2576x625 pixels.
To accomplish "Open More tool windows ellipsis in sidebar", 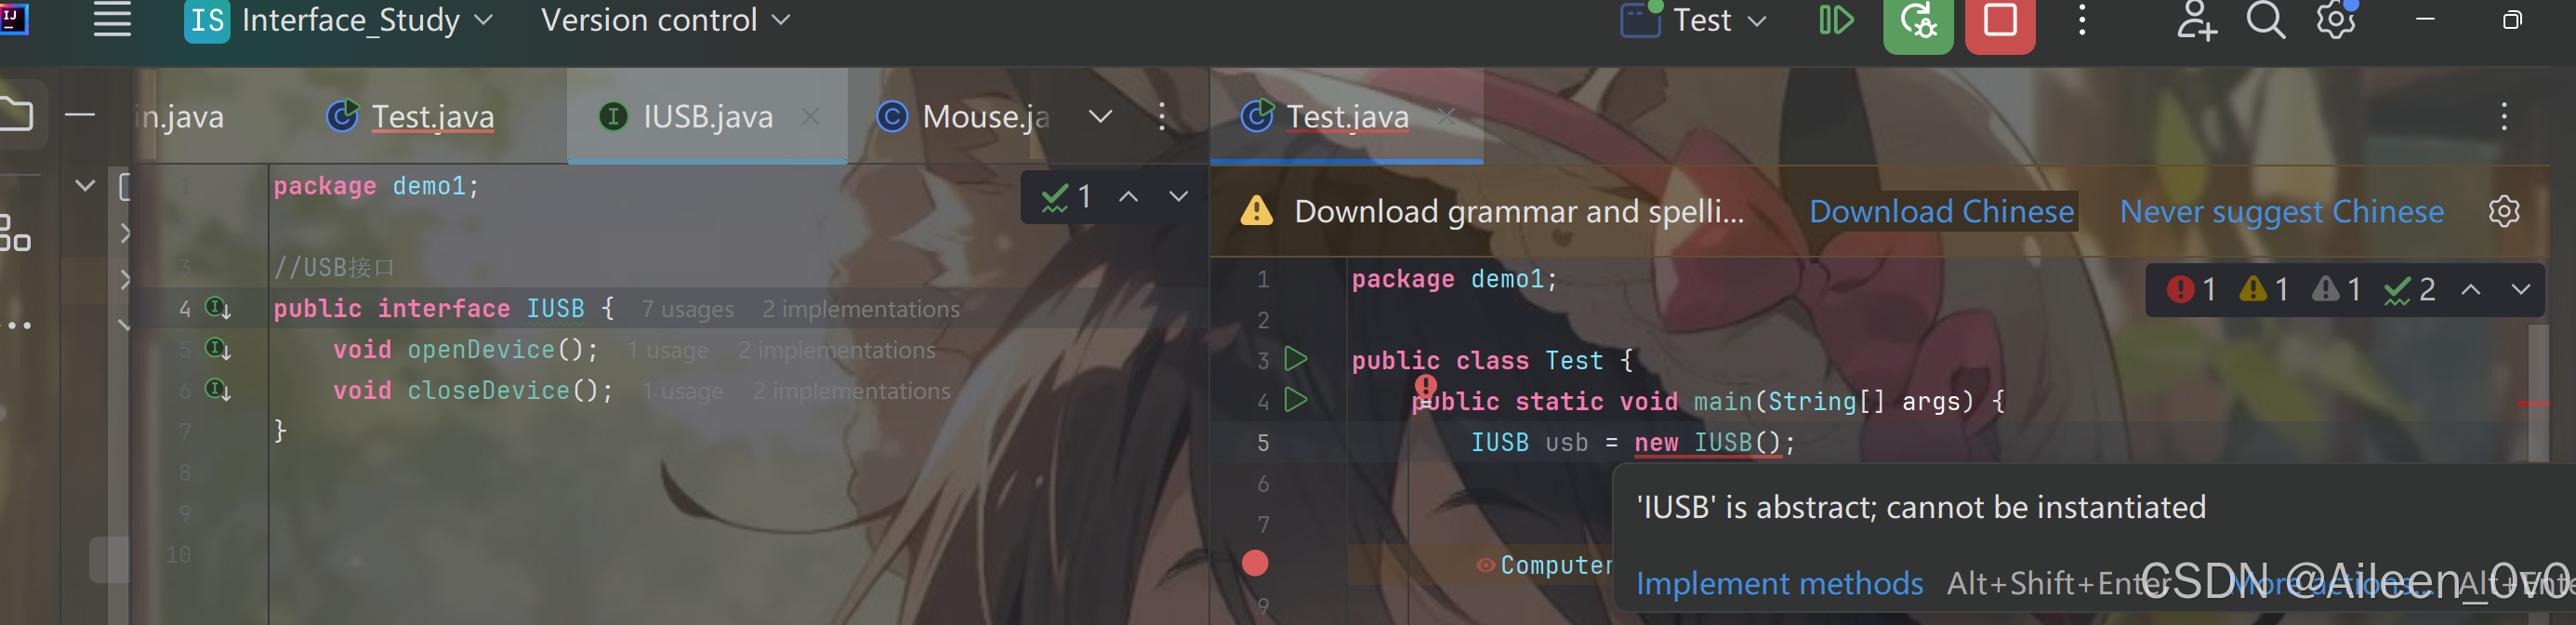I will 18,325.
